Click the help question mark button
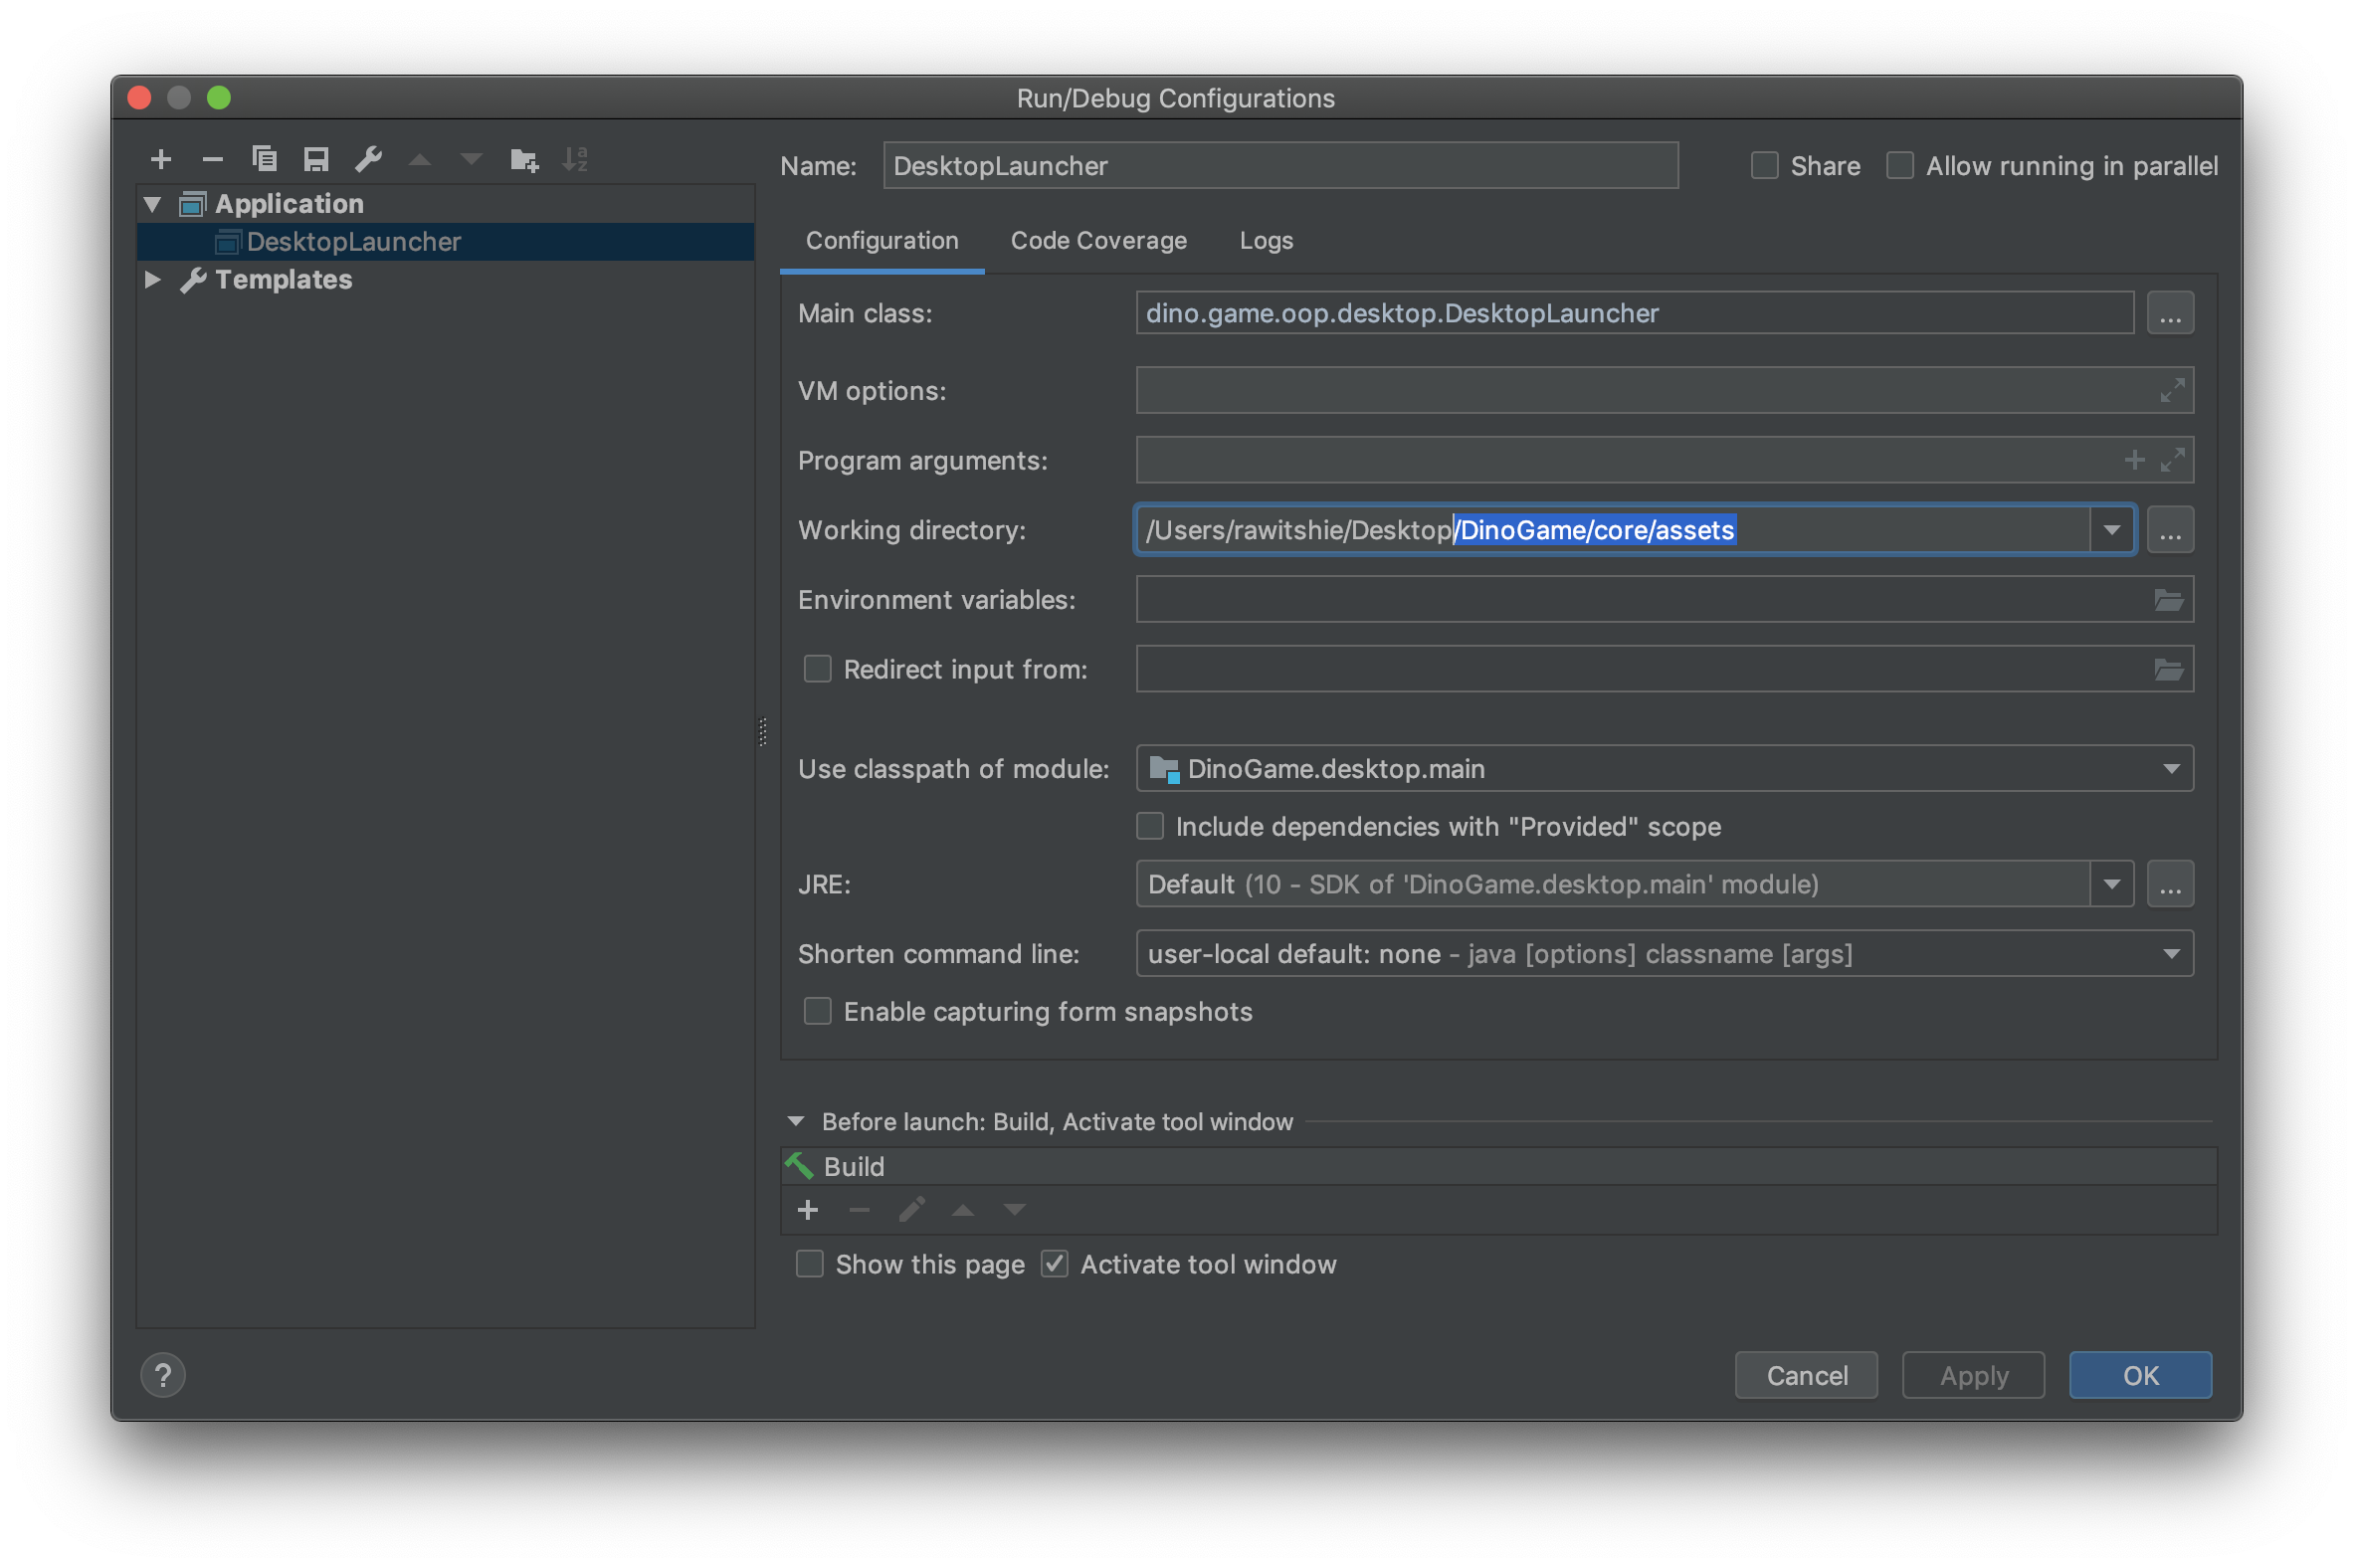Screen dimensions: 2354x1568 click(x=163, y=1375)
